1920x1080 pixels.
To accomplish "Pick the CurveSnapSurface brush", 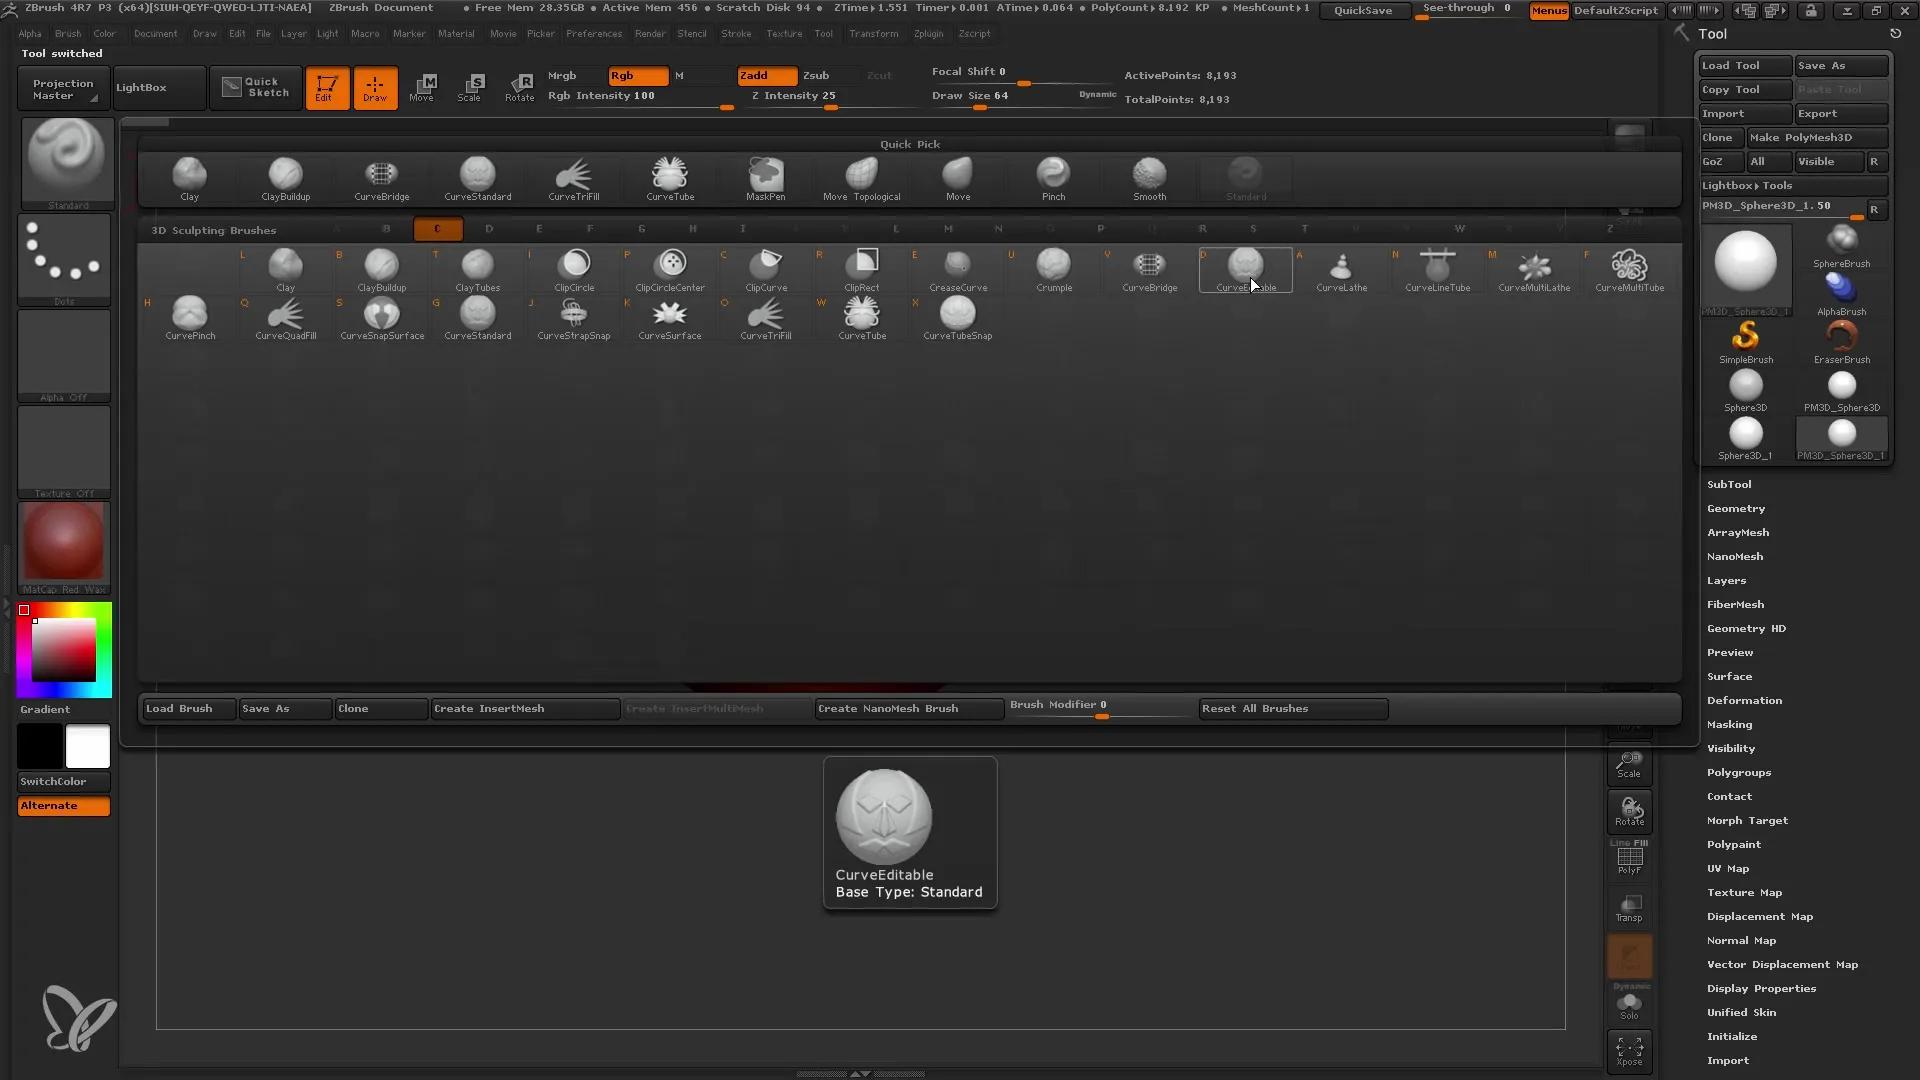I will point(382,318).
